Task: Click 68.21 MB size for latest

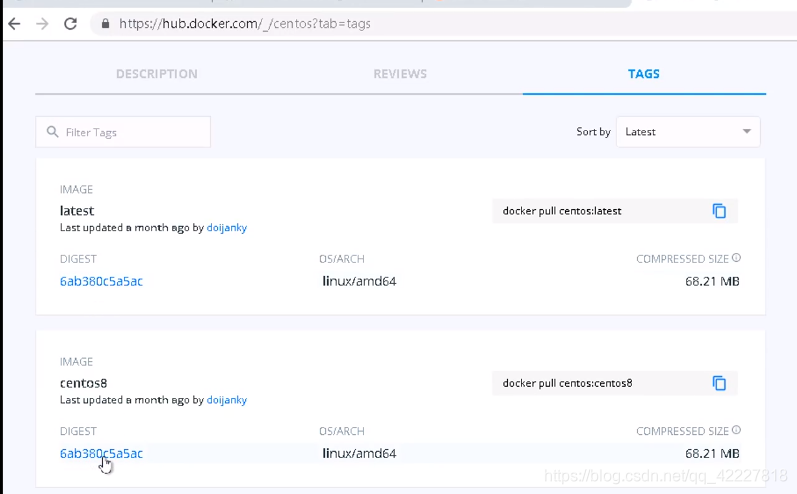Action: point(712,281)
